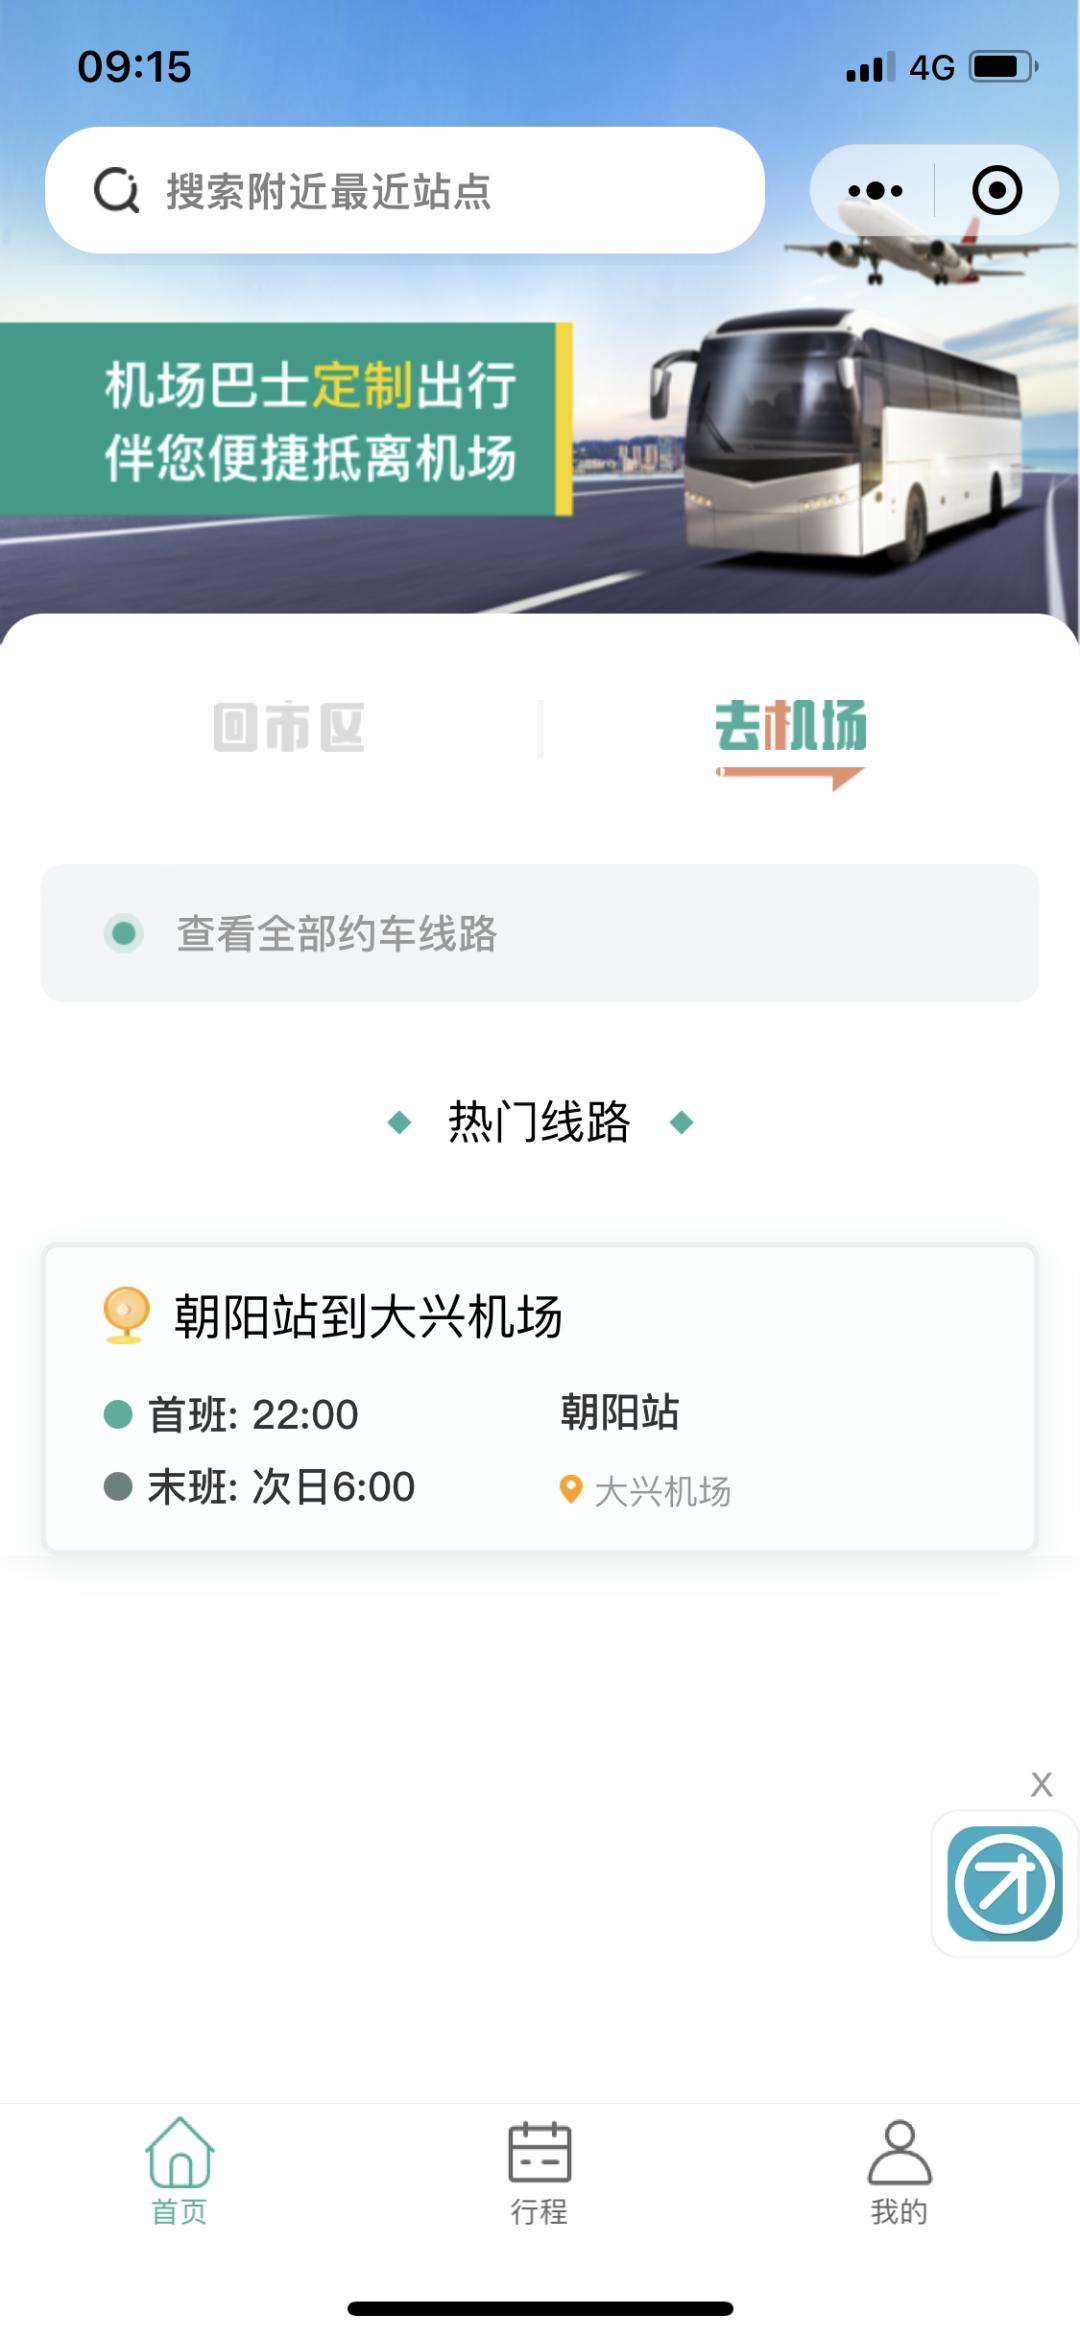This screenshot has height=2339, width=1080.
Task: Open the mini program more-options menu
Action: [874, 190]
